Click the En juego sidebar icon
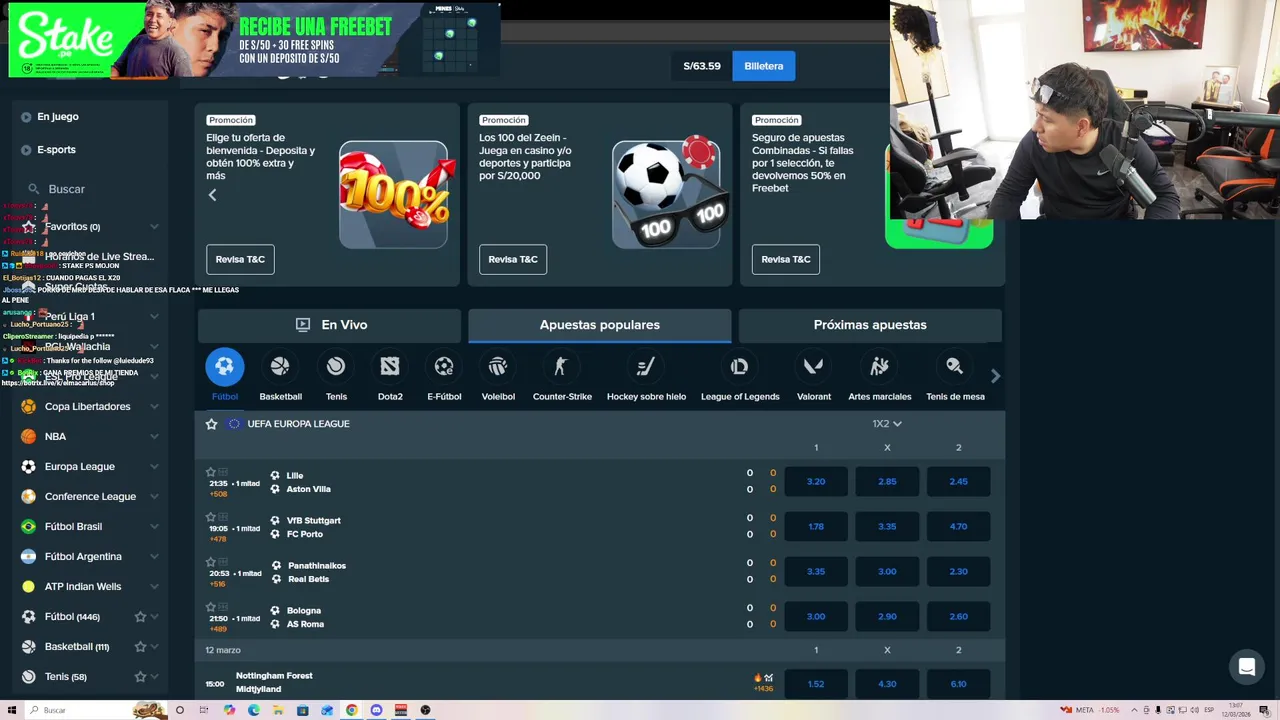The width and height of the screenshot is (1280, 720). [x=26, y=117]
